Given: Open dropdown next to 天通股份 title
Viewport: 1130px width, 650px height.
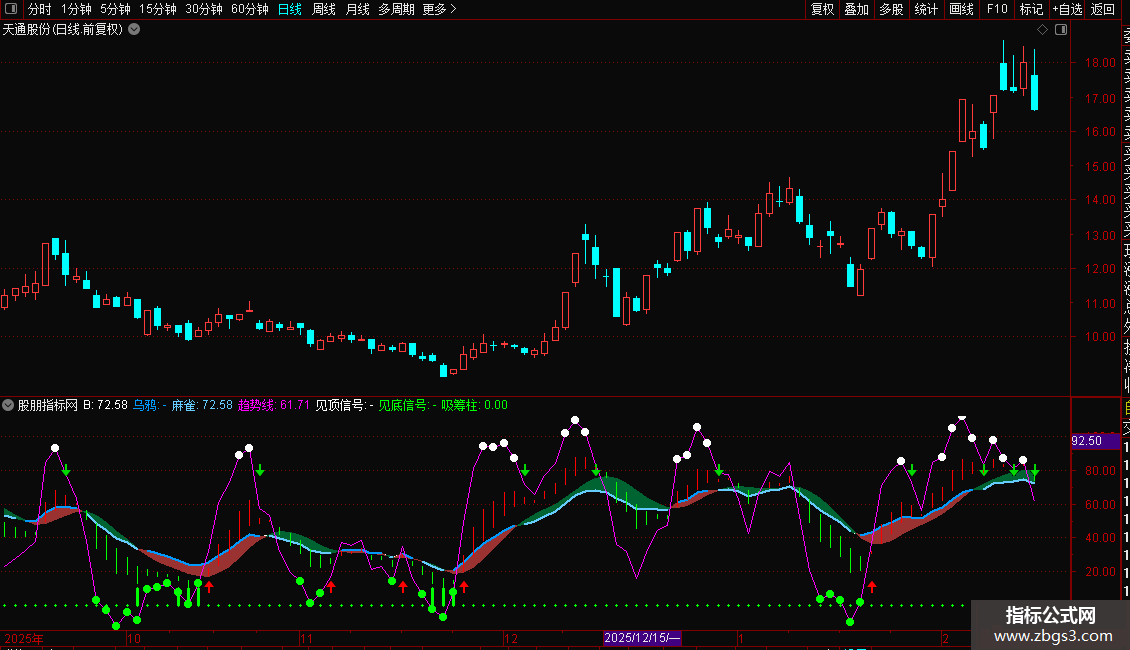Looking at the screenshot, I should 134,30.
